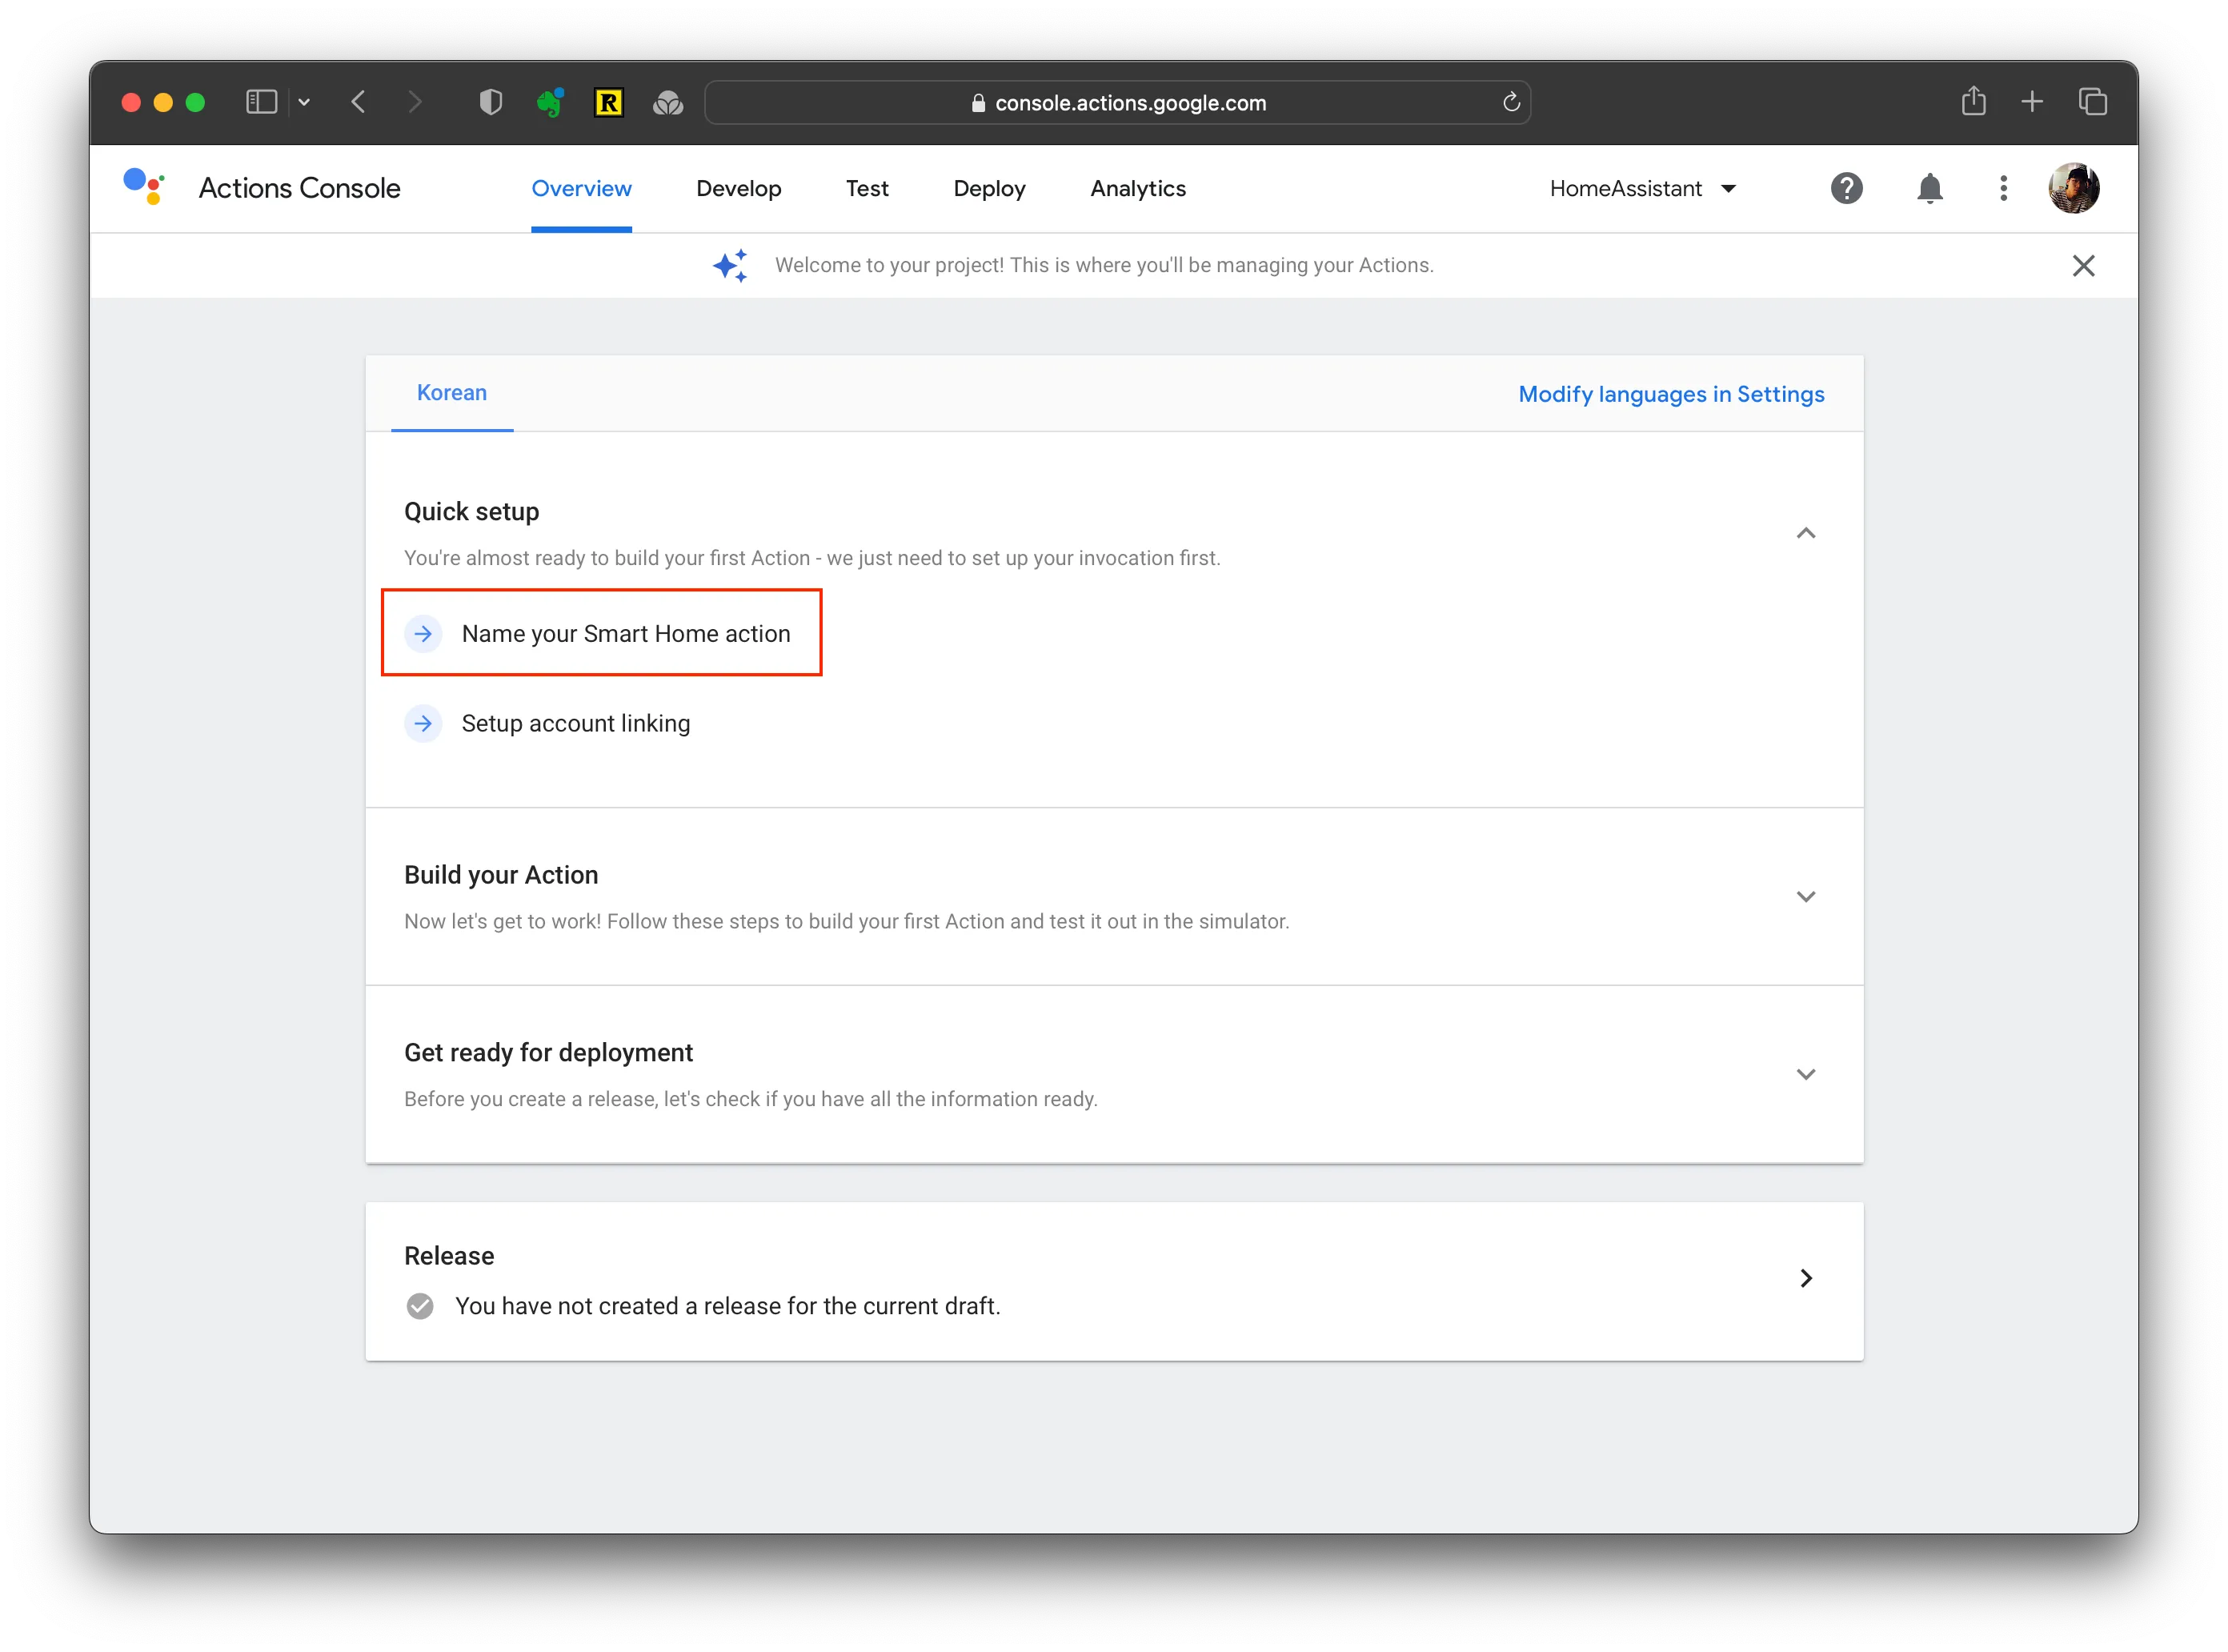
Task: Open a new tab with plus icon
Action: click(2031, 102)
